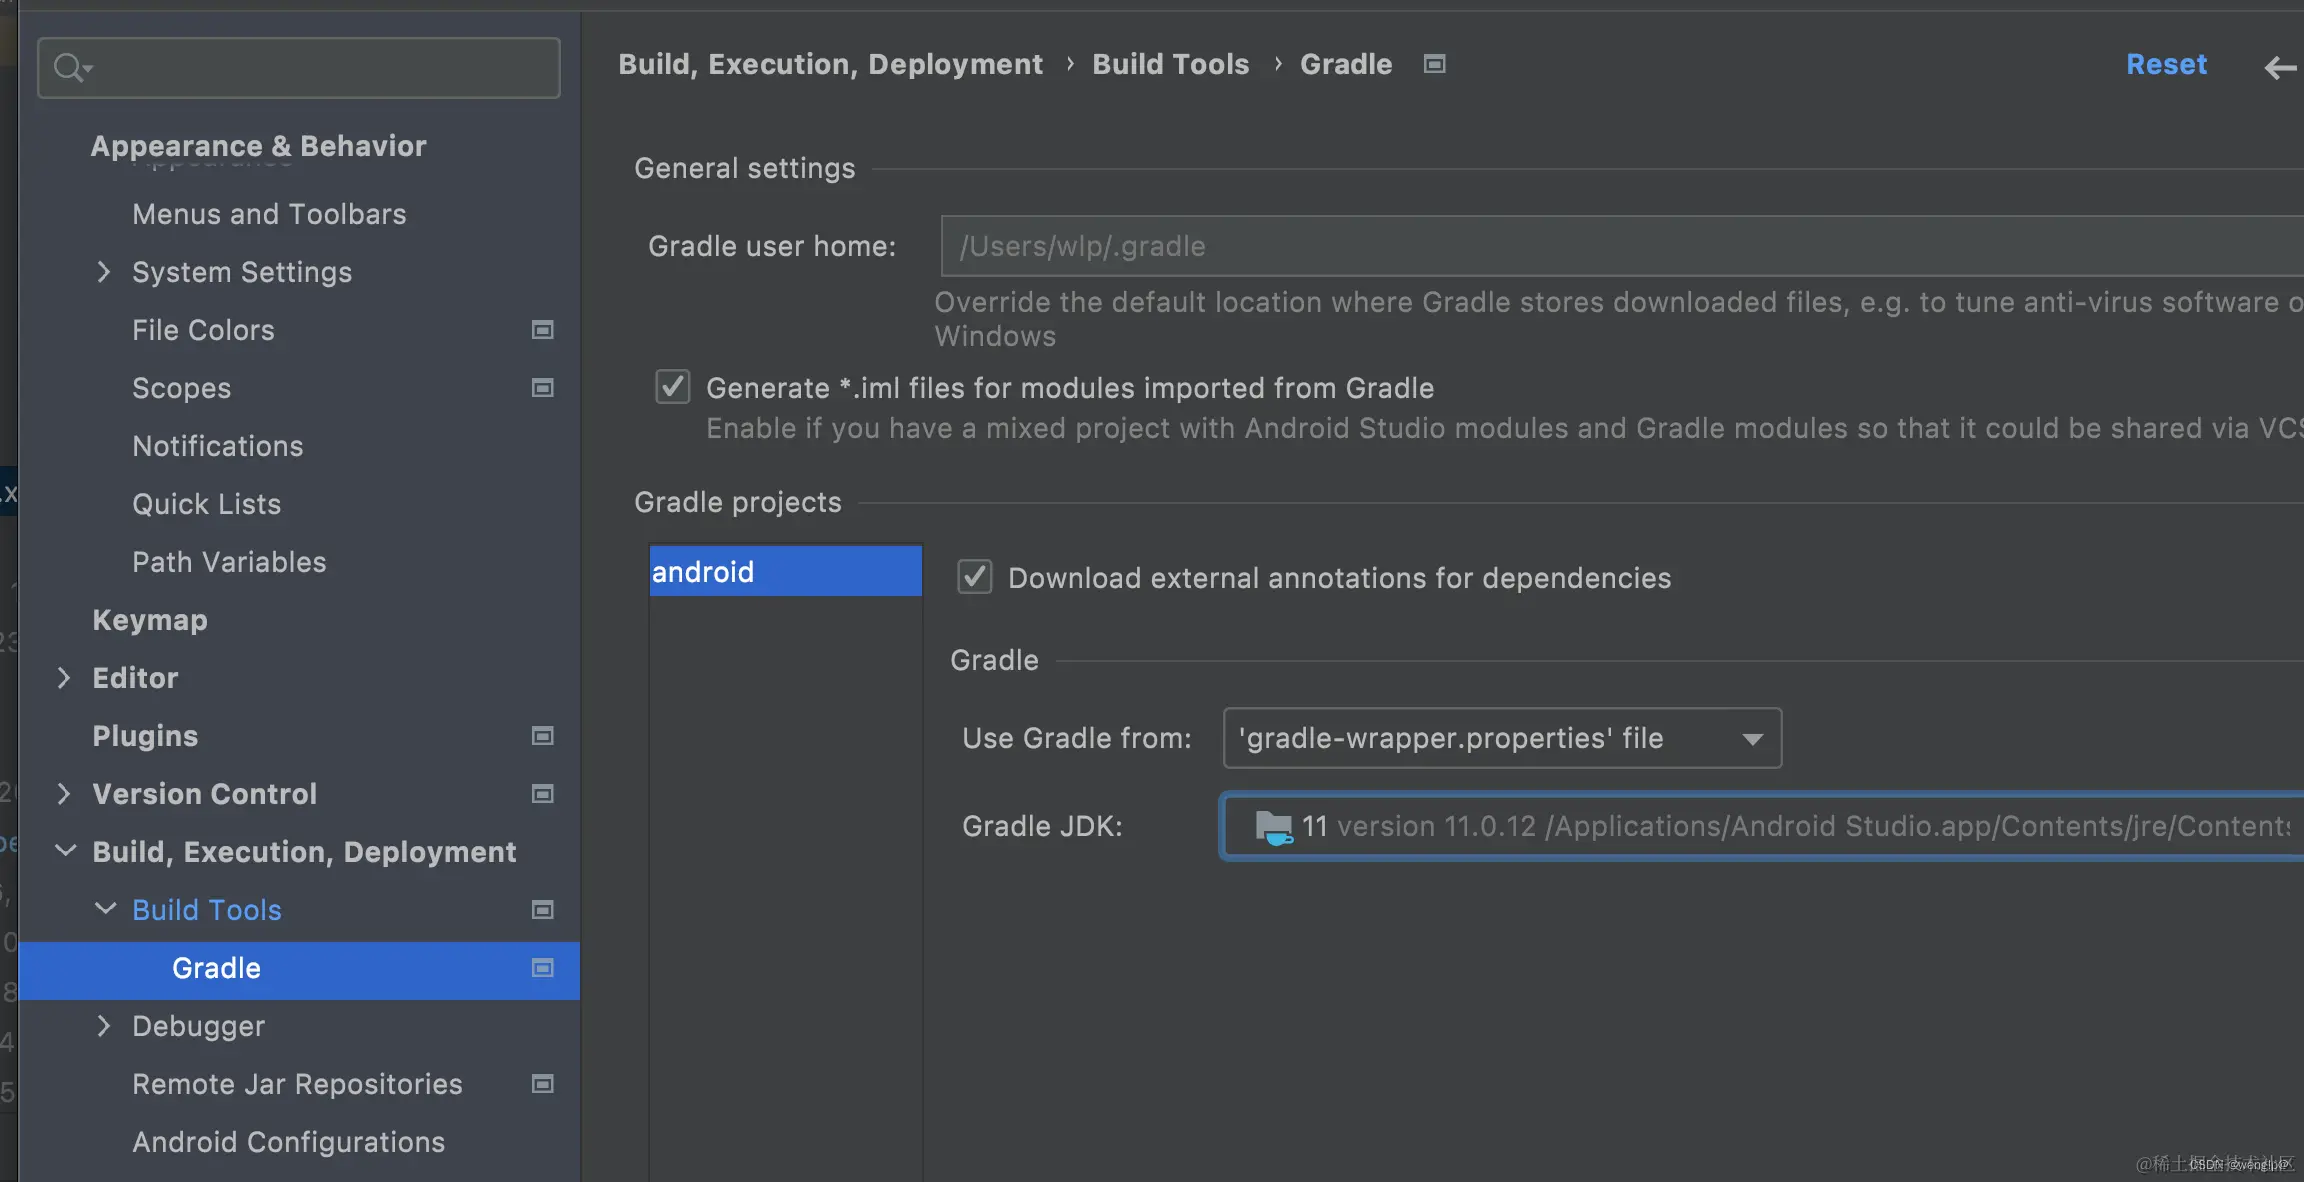
Task: Uncheck Download external annotations for dependencies
Action: pos(974,577)
